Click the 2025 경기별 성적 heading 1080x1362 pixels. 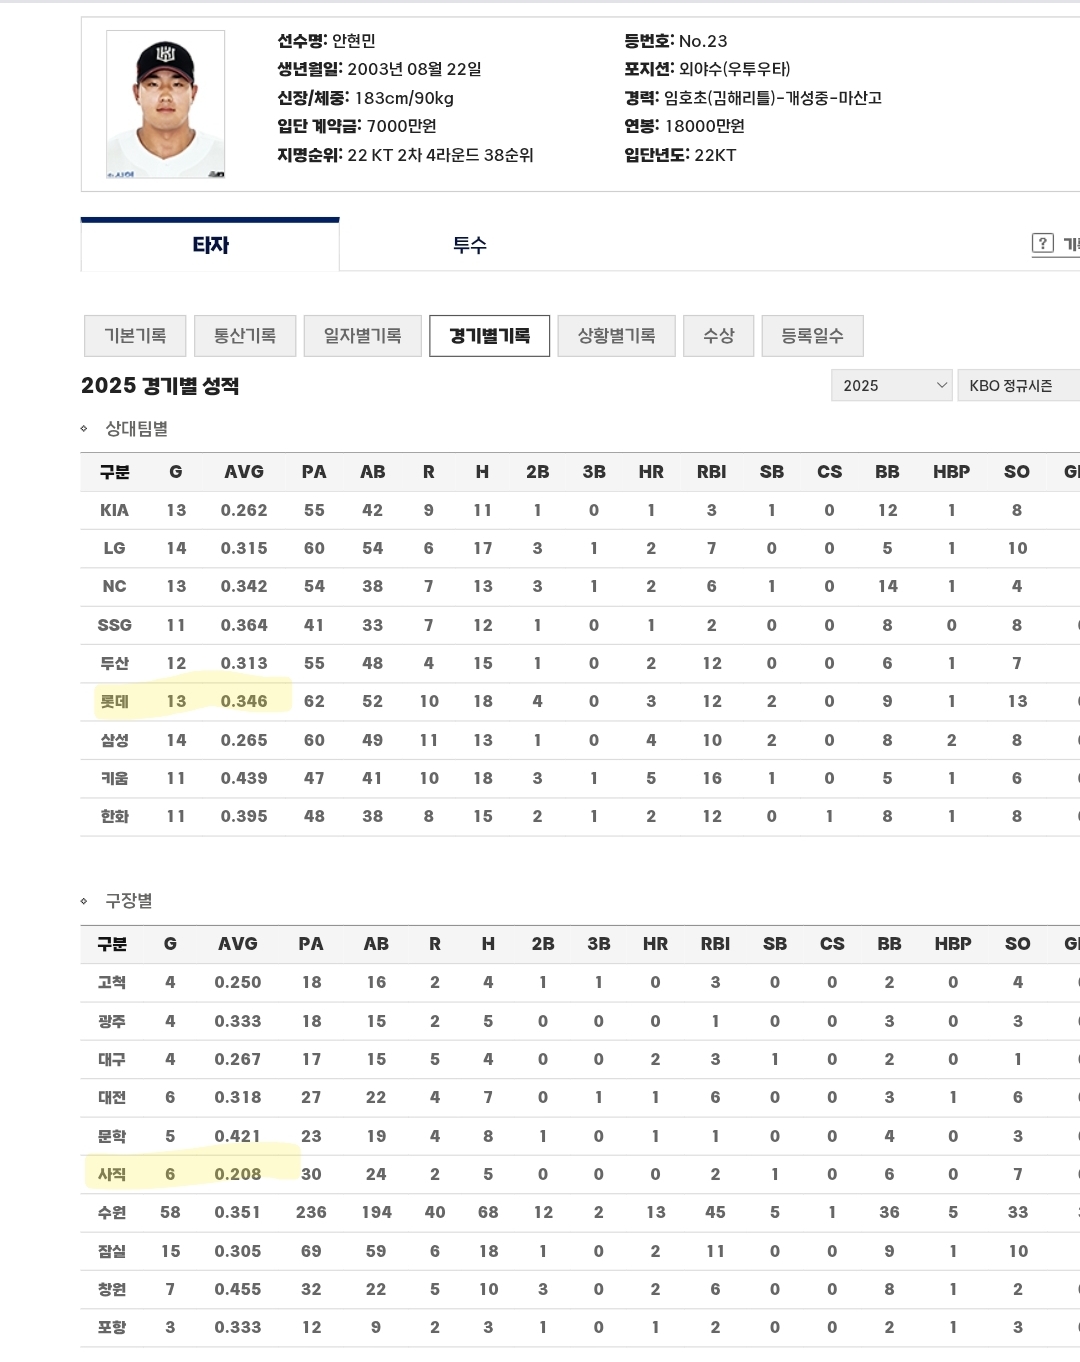point(160,386)
